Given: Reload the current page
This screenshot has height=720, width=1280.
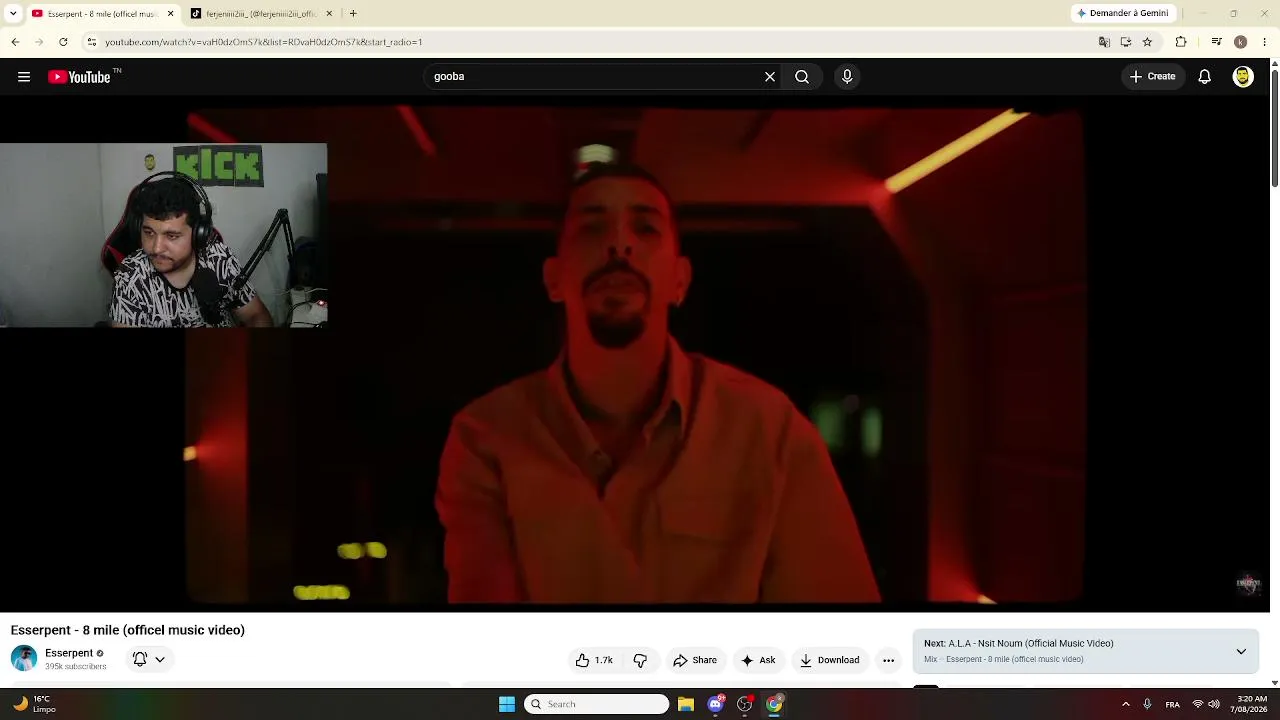Looking at the screenshot, I should coord(63,42).
